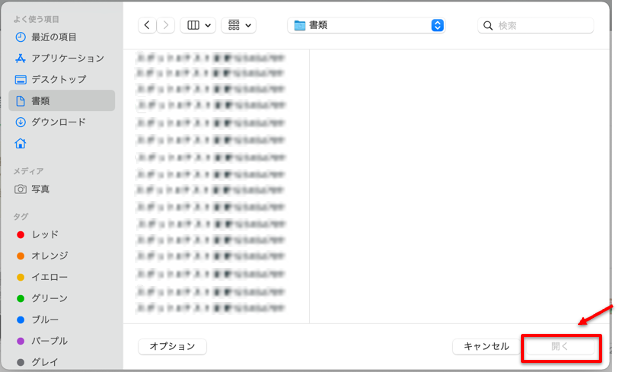Click the Applications icon beside アプリケーション
The image size is (619, 372).
[x=21, y=58]
